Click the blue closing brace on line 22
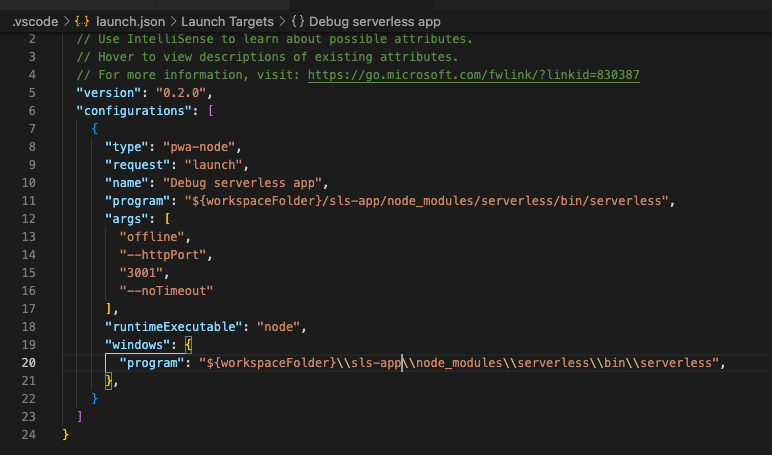The image size is (772, 455). coord(95,399)
